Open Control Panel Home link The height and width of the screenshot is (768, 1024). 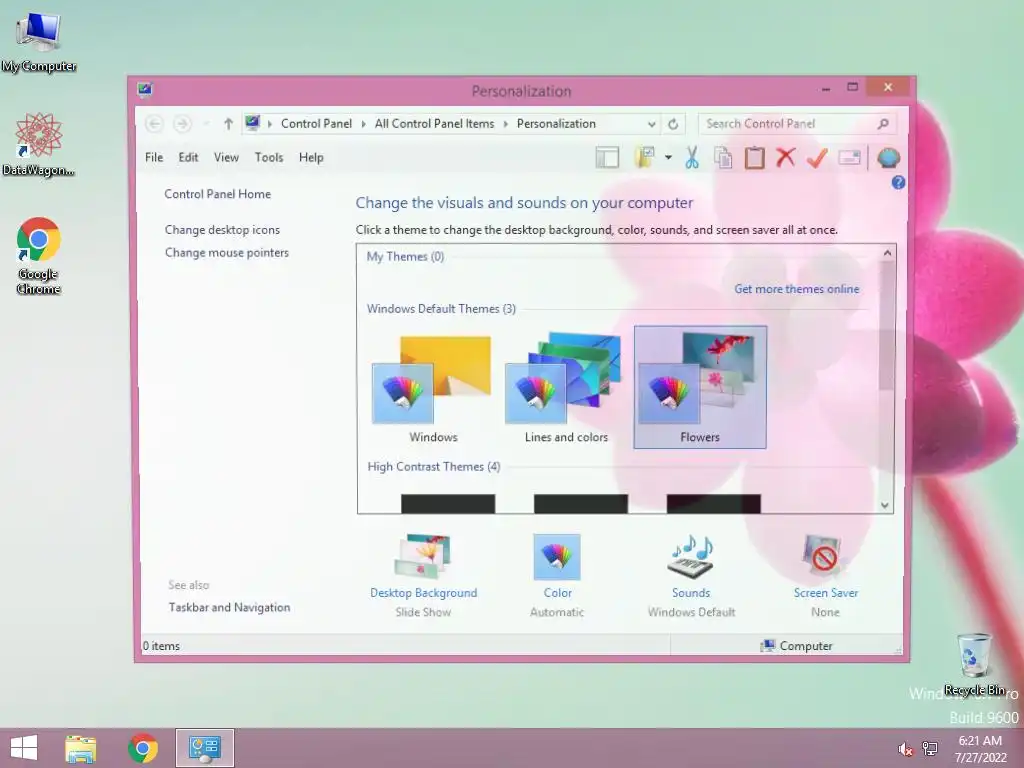(217, 194)
